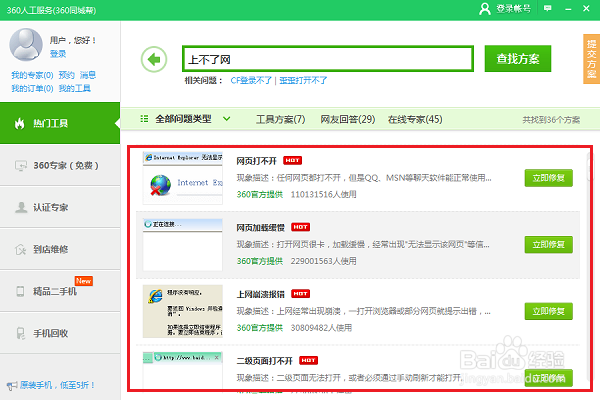
Task: Open the 预约 link
Action: click(66, 75)
